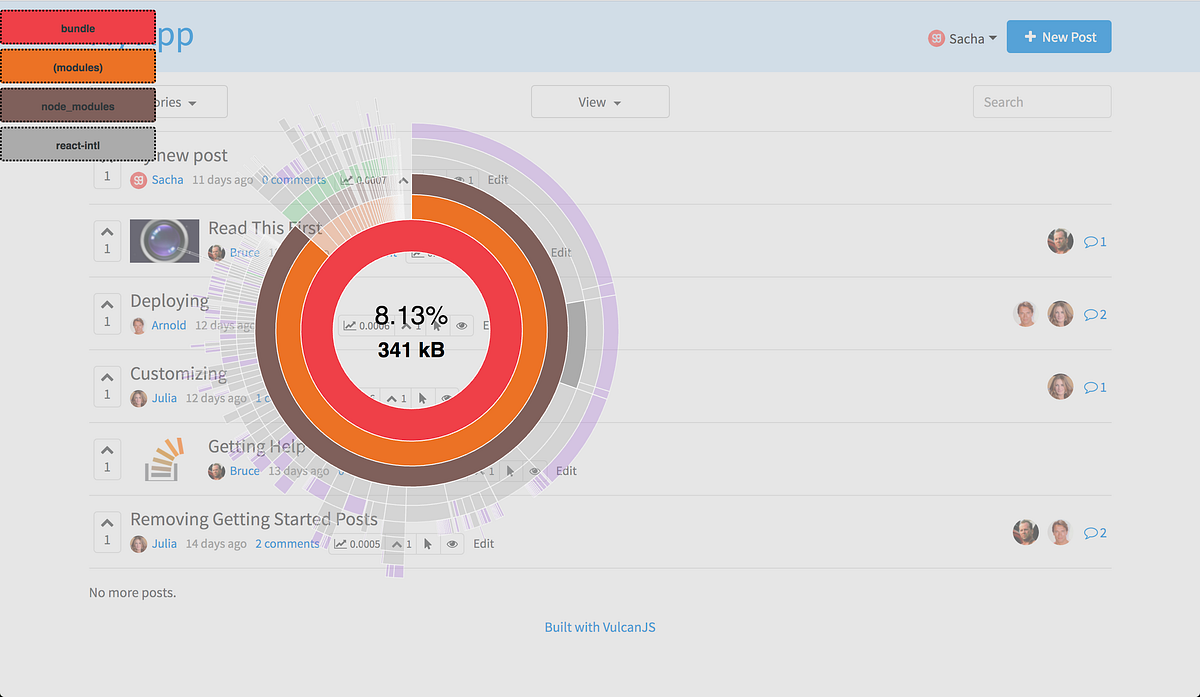Open the Sacha user dropdown
Image resolution: width=1200 pixels, height=697 pixels.
(x=962, y=38)
